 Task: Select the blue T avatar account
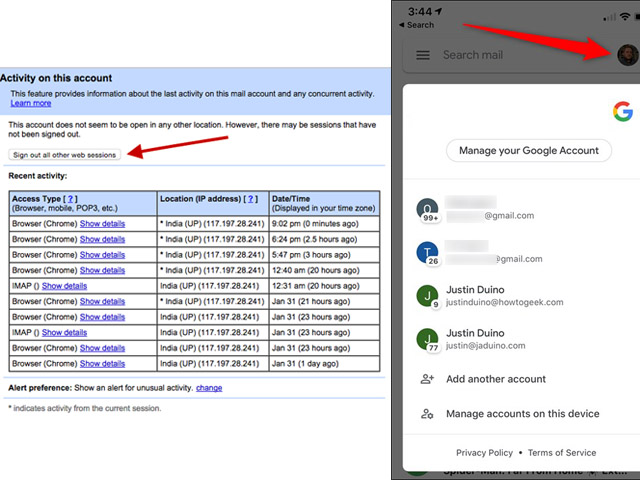(427, 253)
